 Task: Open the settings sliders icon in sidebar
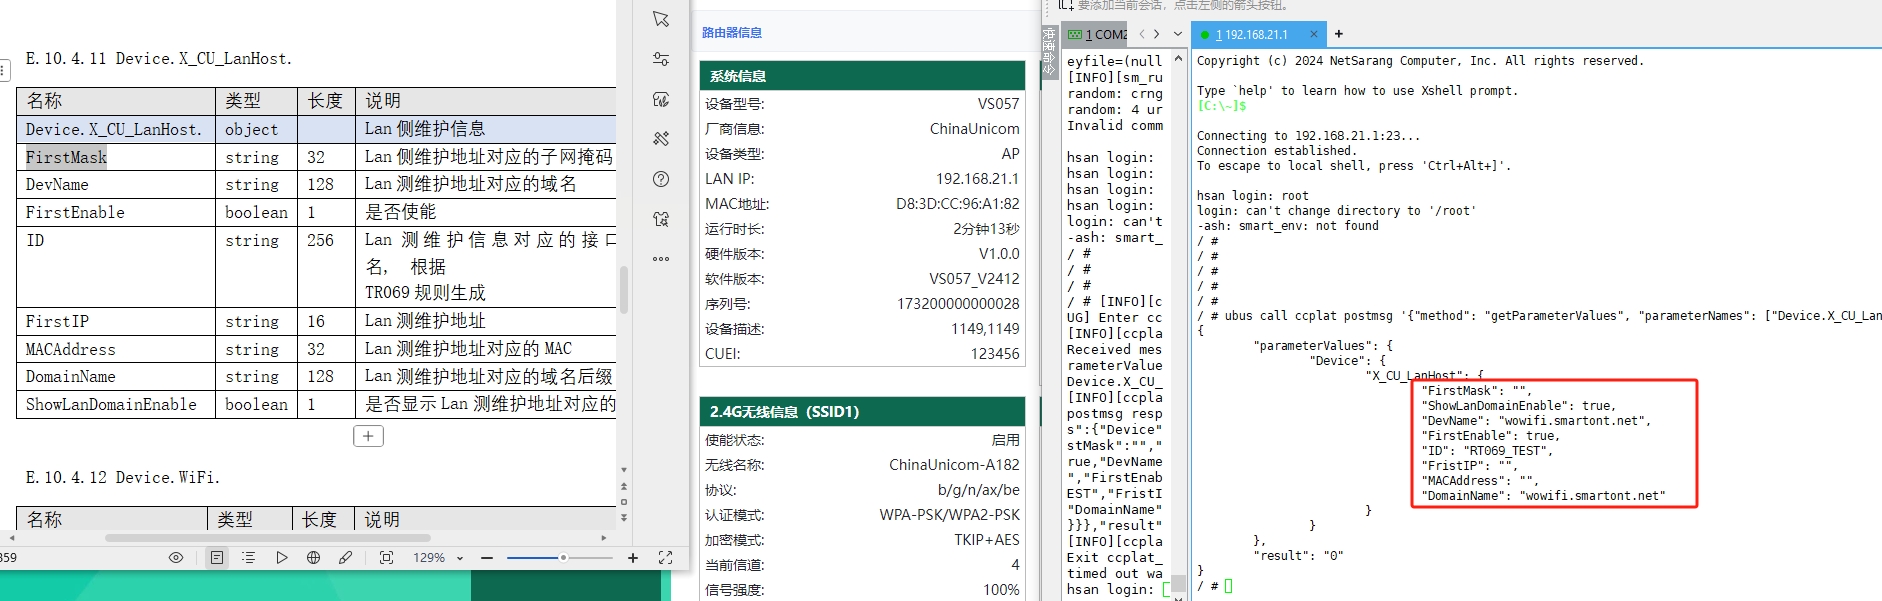[x=661, y=59]
